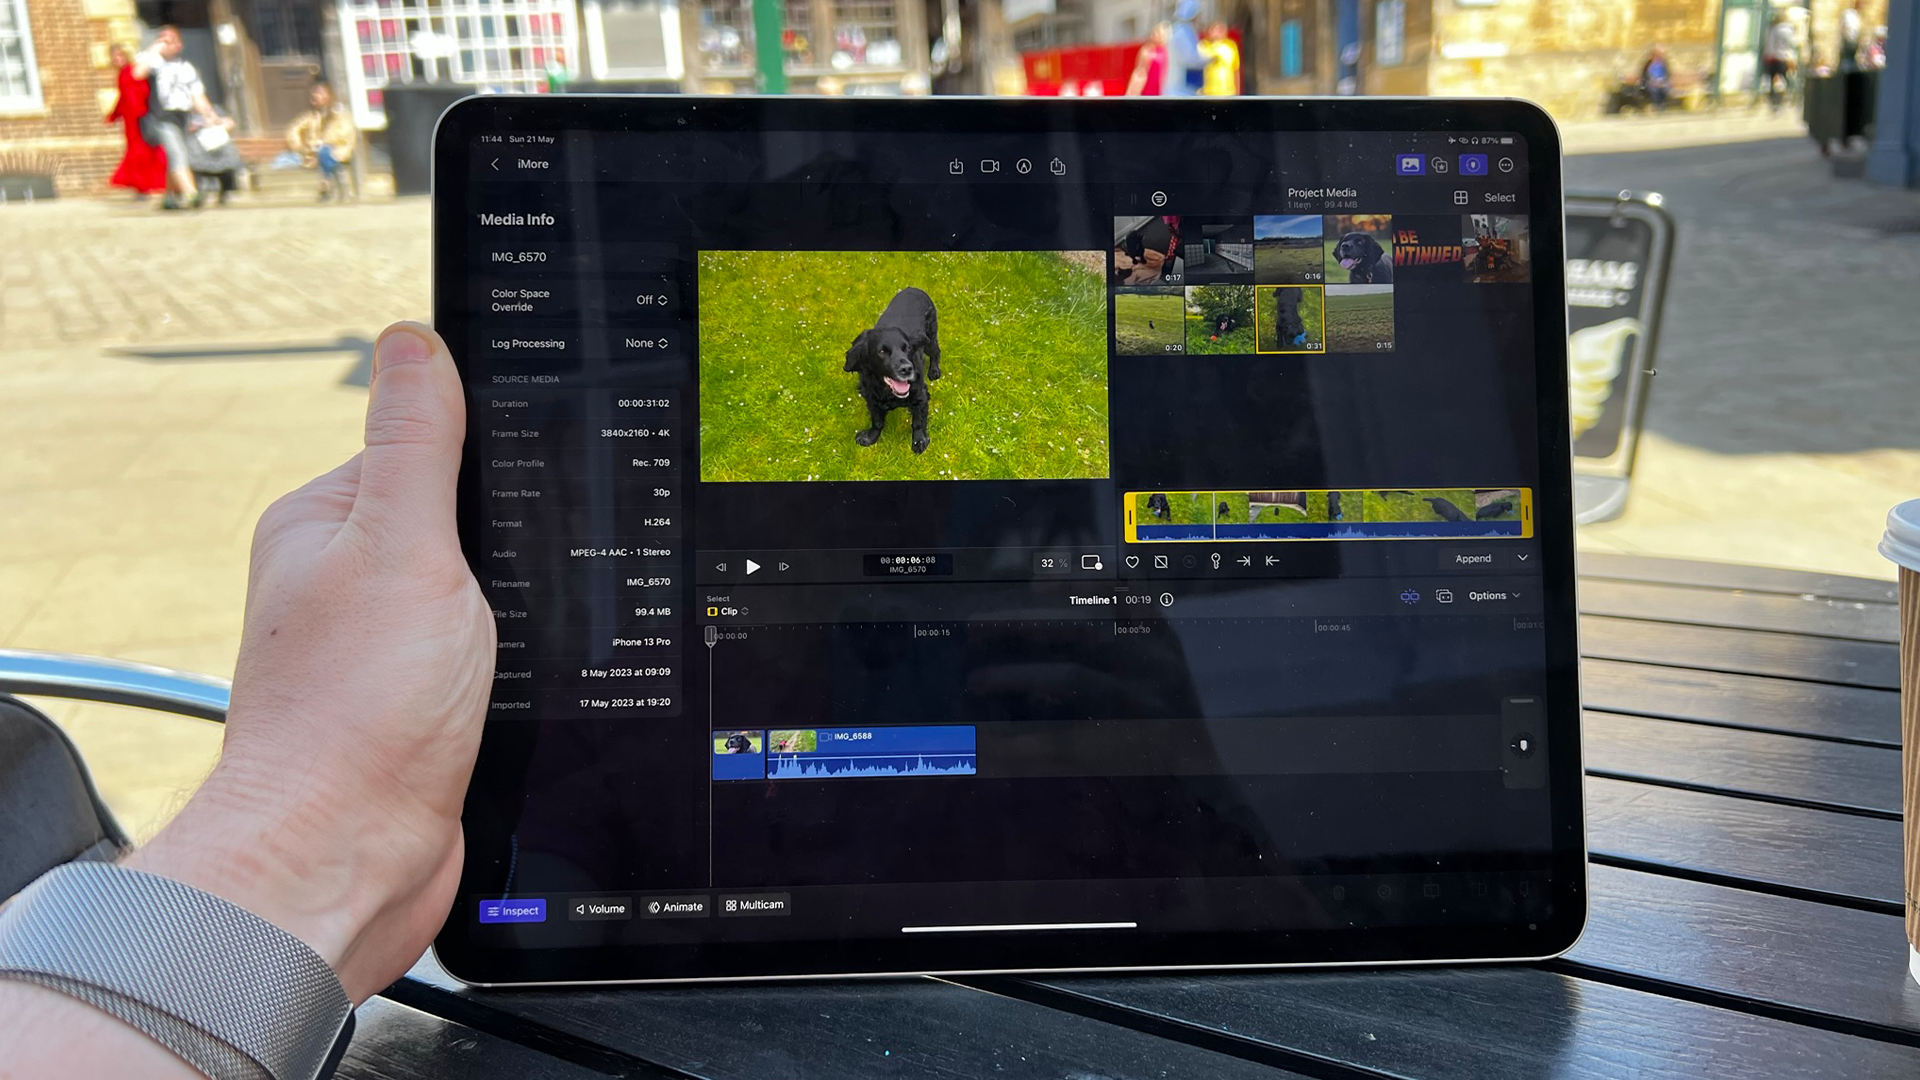Select the IMG_6588 clip in timeline
Viewport: 1920px width, 1080px height.
point(872,749)
